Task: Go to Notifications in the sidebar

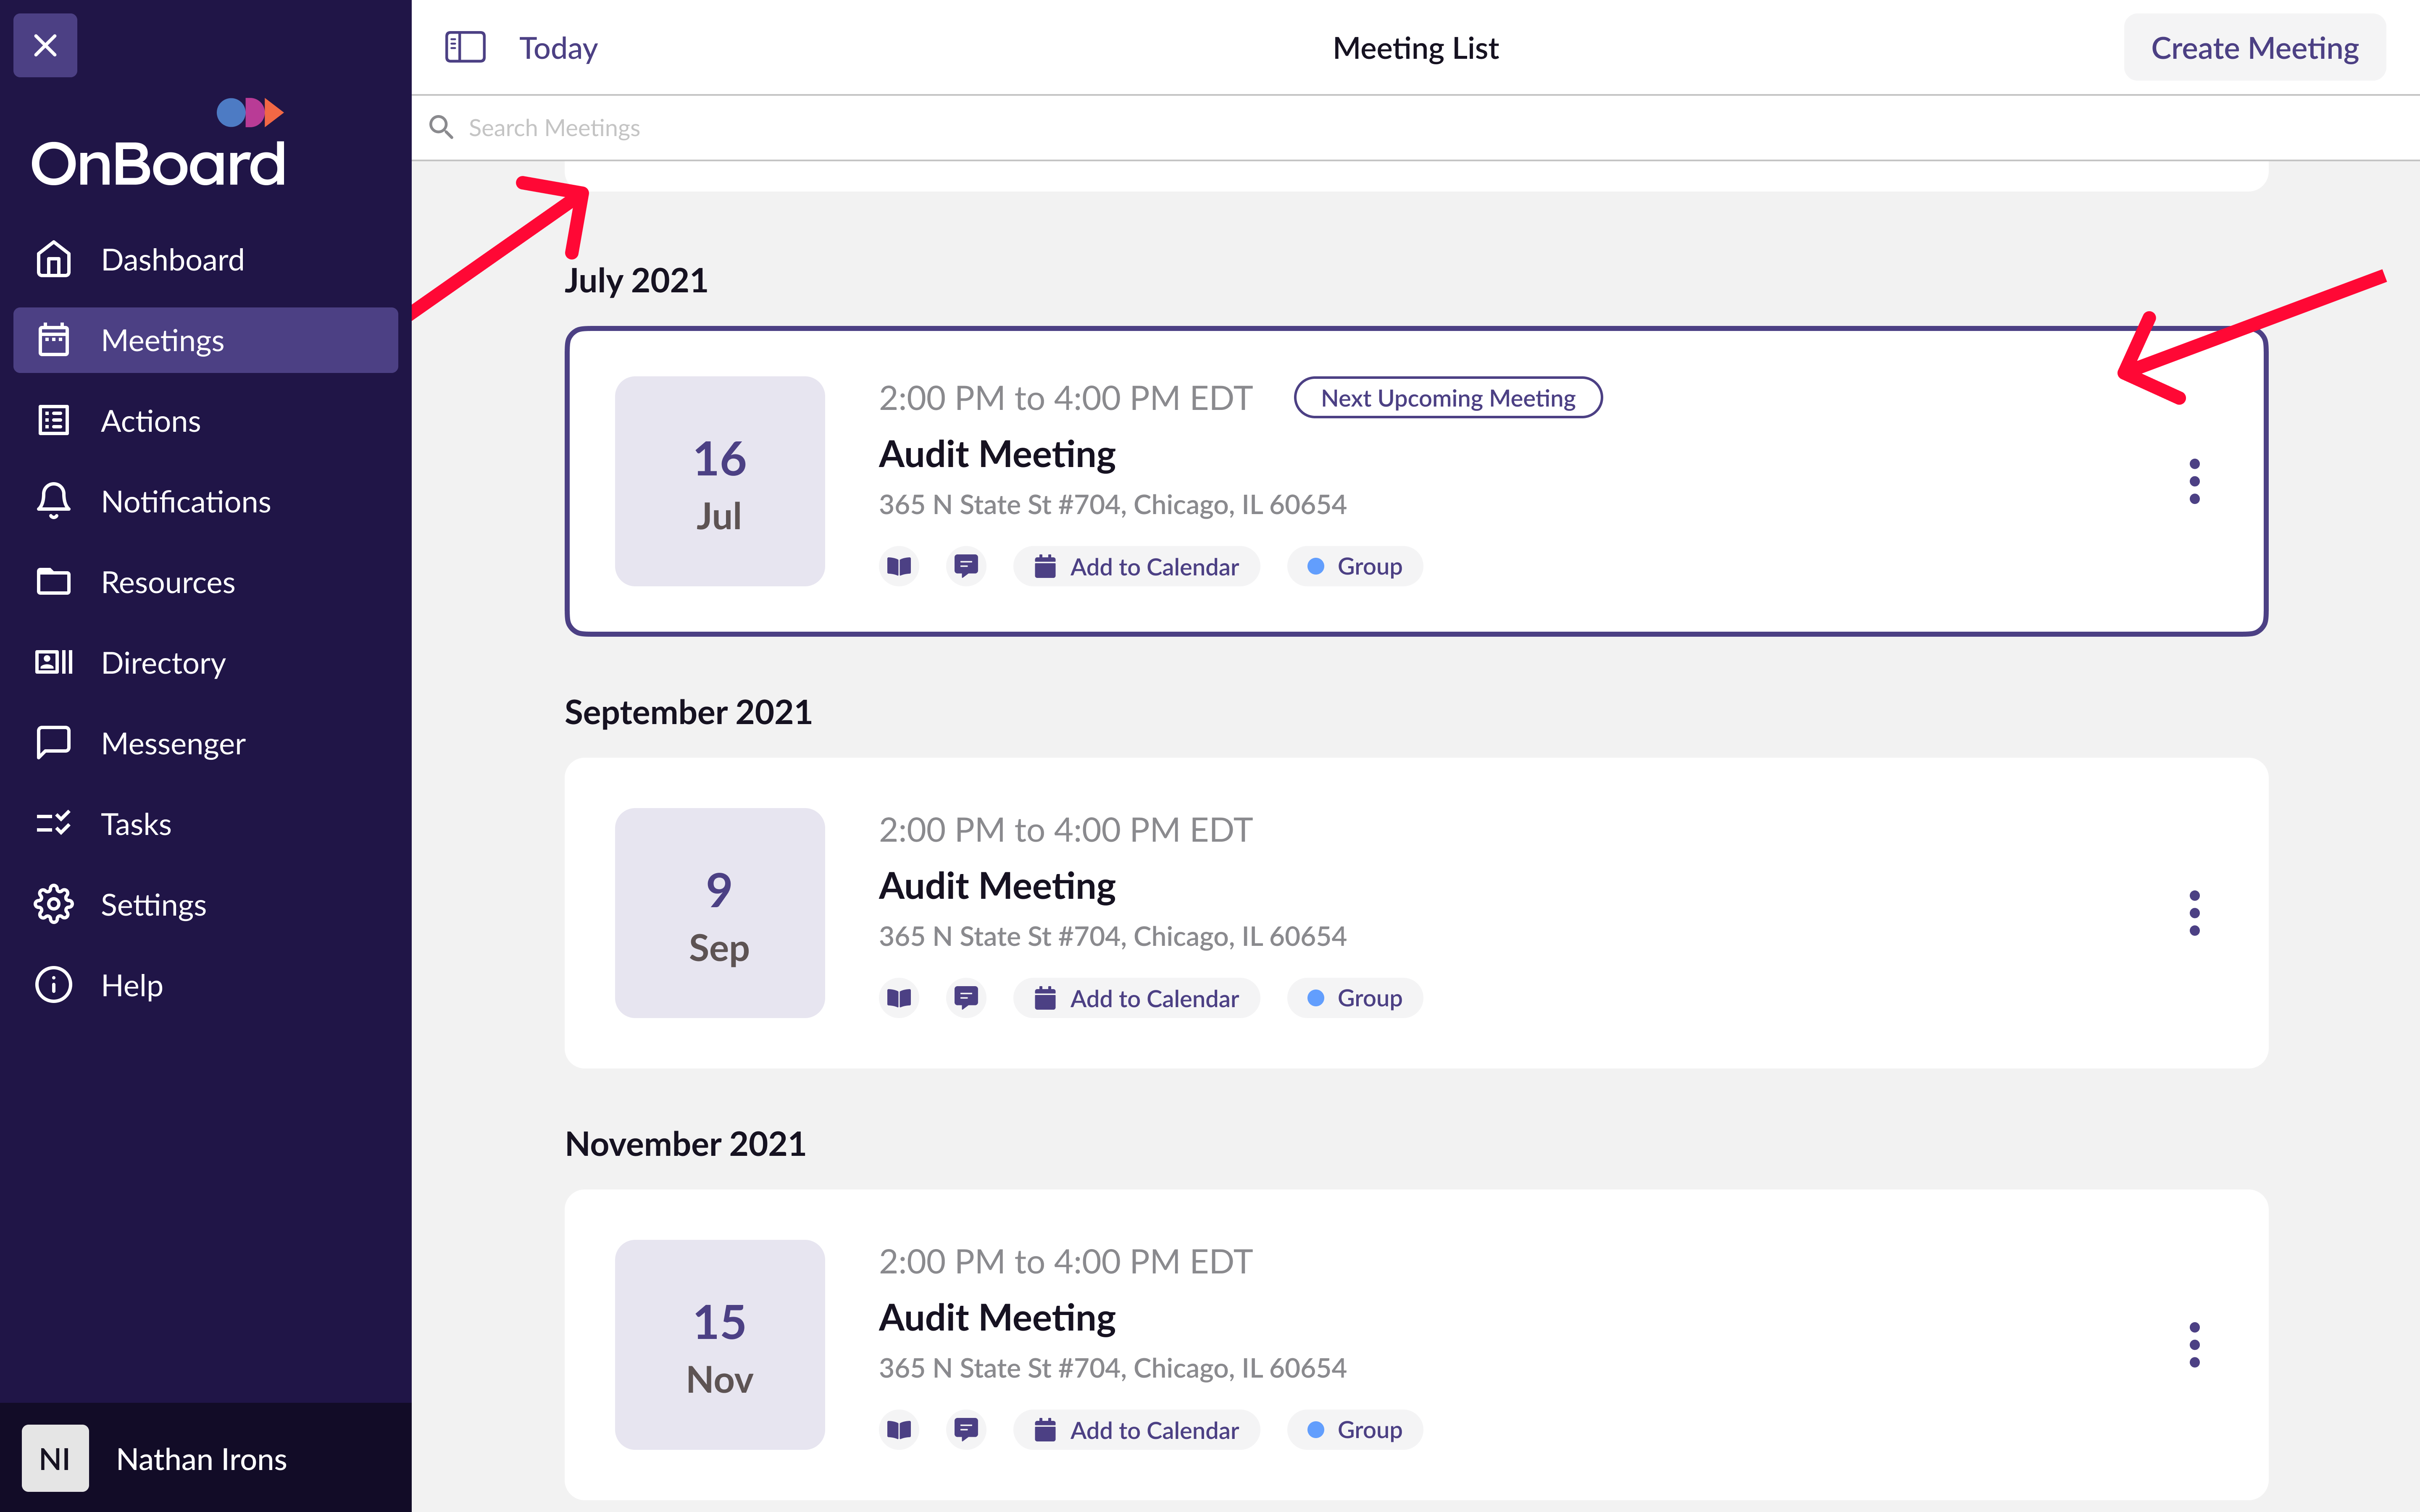Action: click(205, 501)
